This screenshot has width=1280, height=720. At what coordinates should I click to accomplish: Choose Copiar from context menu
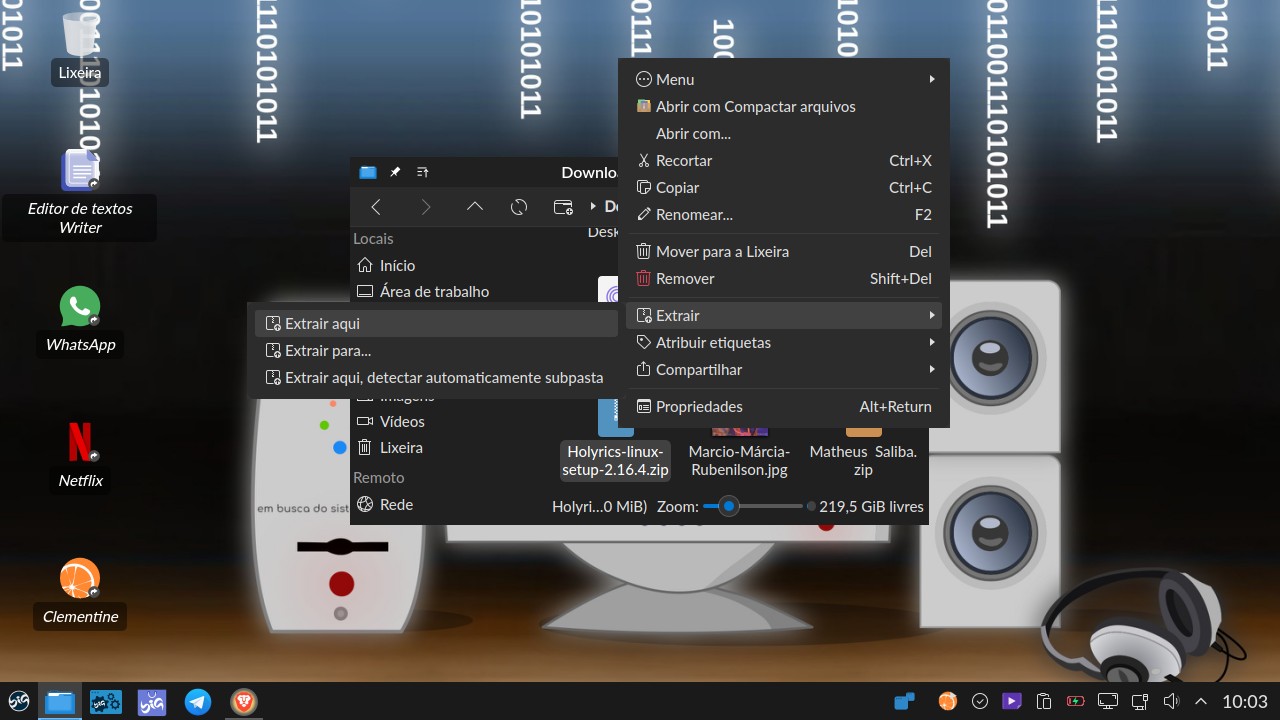coord(784,187)
